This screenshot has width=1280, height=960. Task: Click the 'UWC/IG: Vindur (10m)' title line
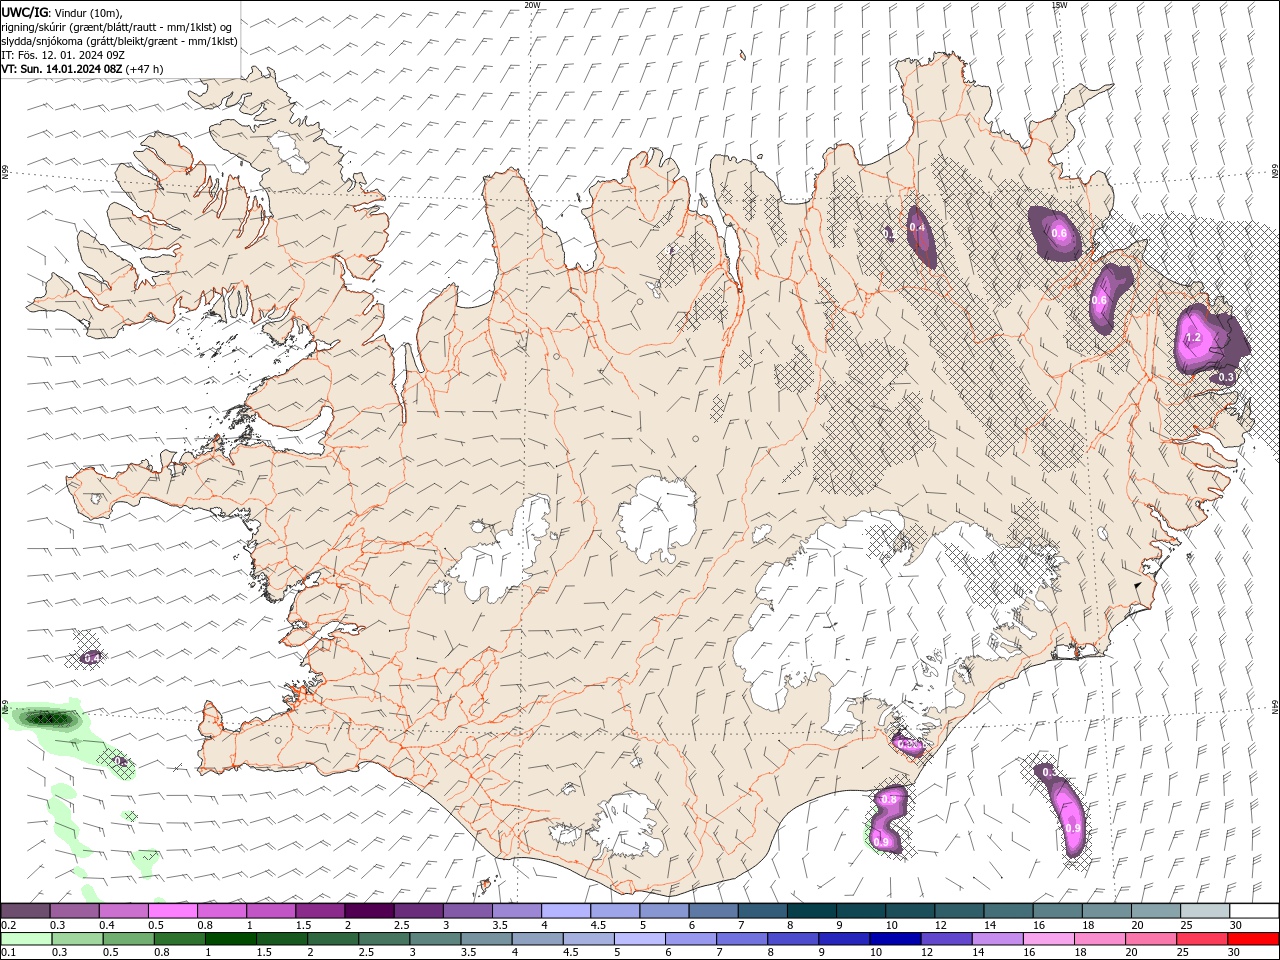(x=62, y=12)
